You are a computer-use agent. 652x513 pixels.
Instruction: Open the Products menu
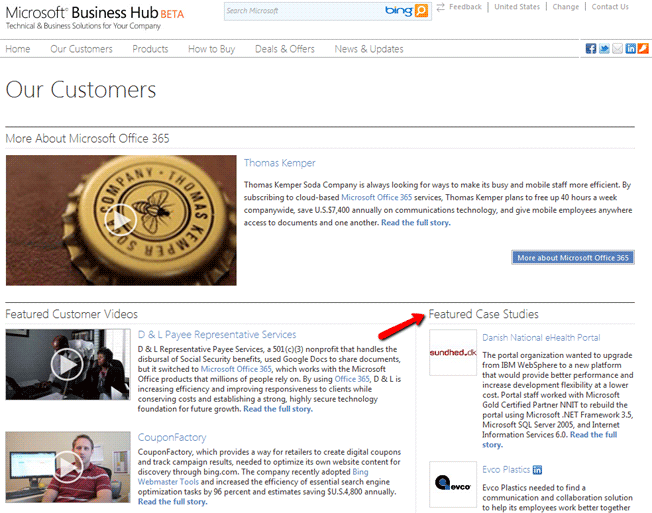tap(150, 49)
